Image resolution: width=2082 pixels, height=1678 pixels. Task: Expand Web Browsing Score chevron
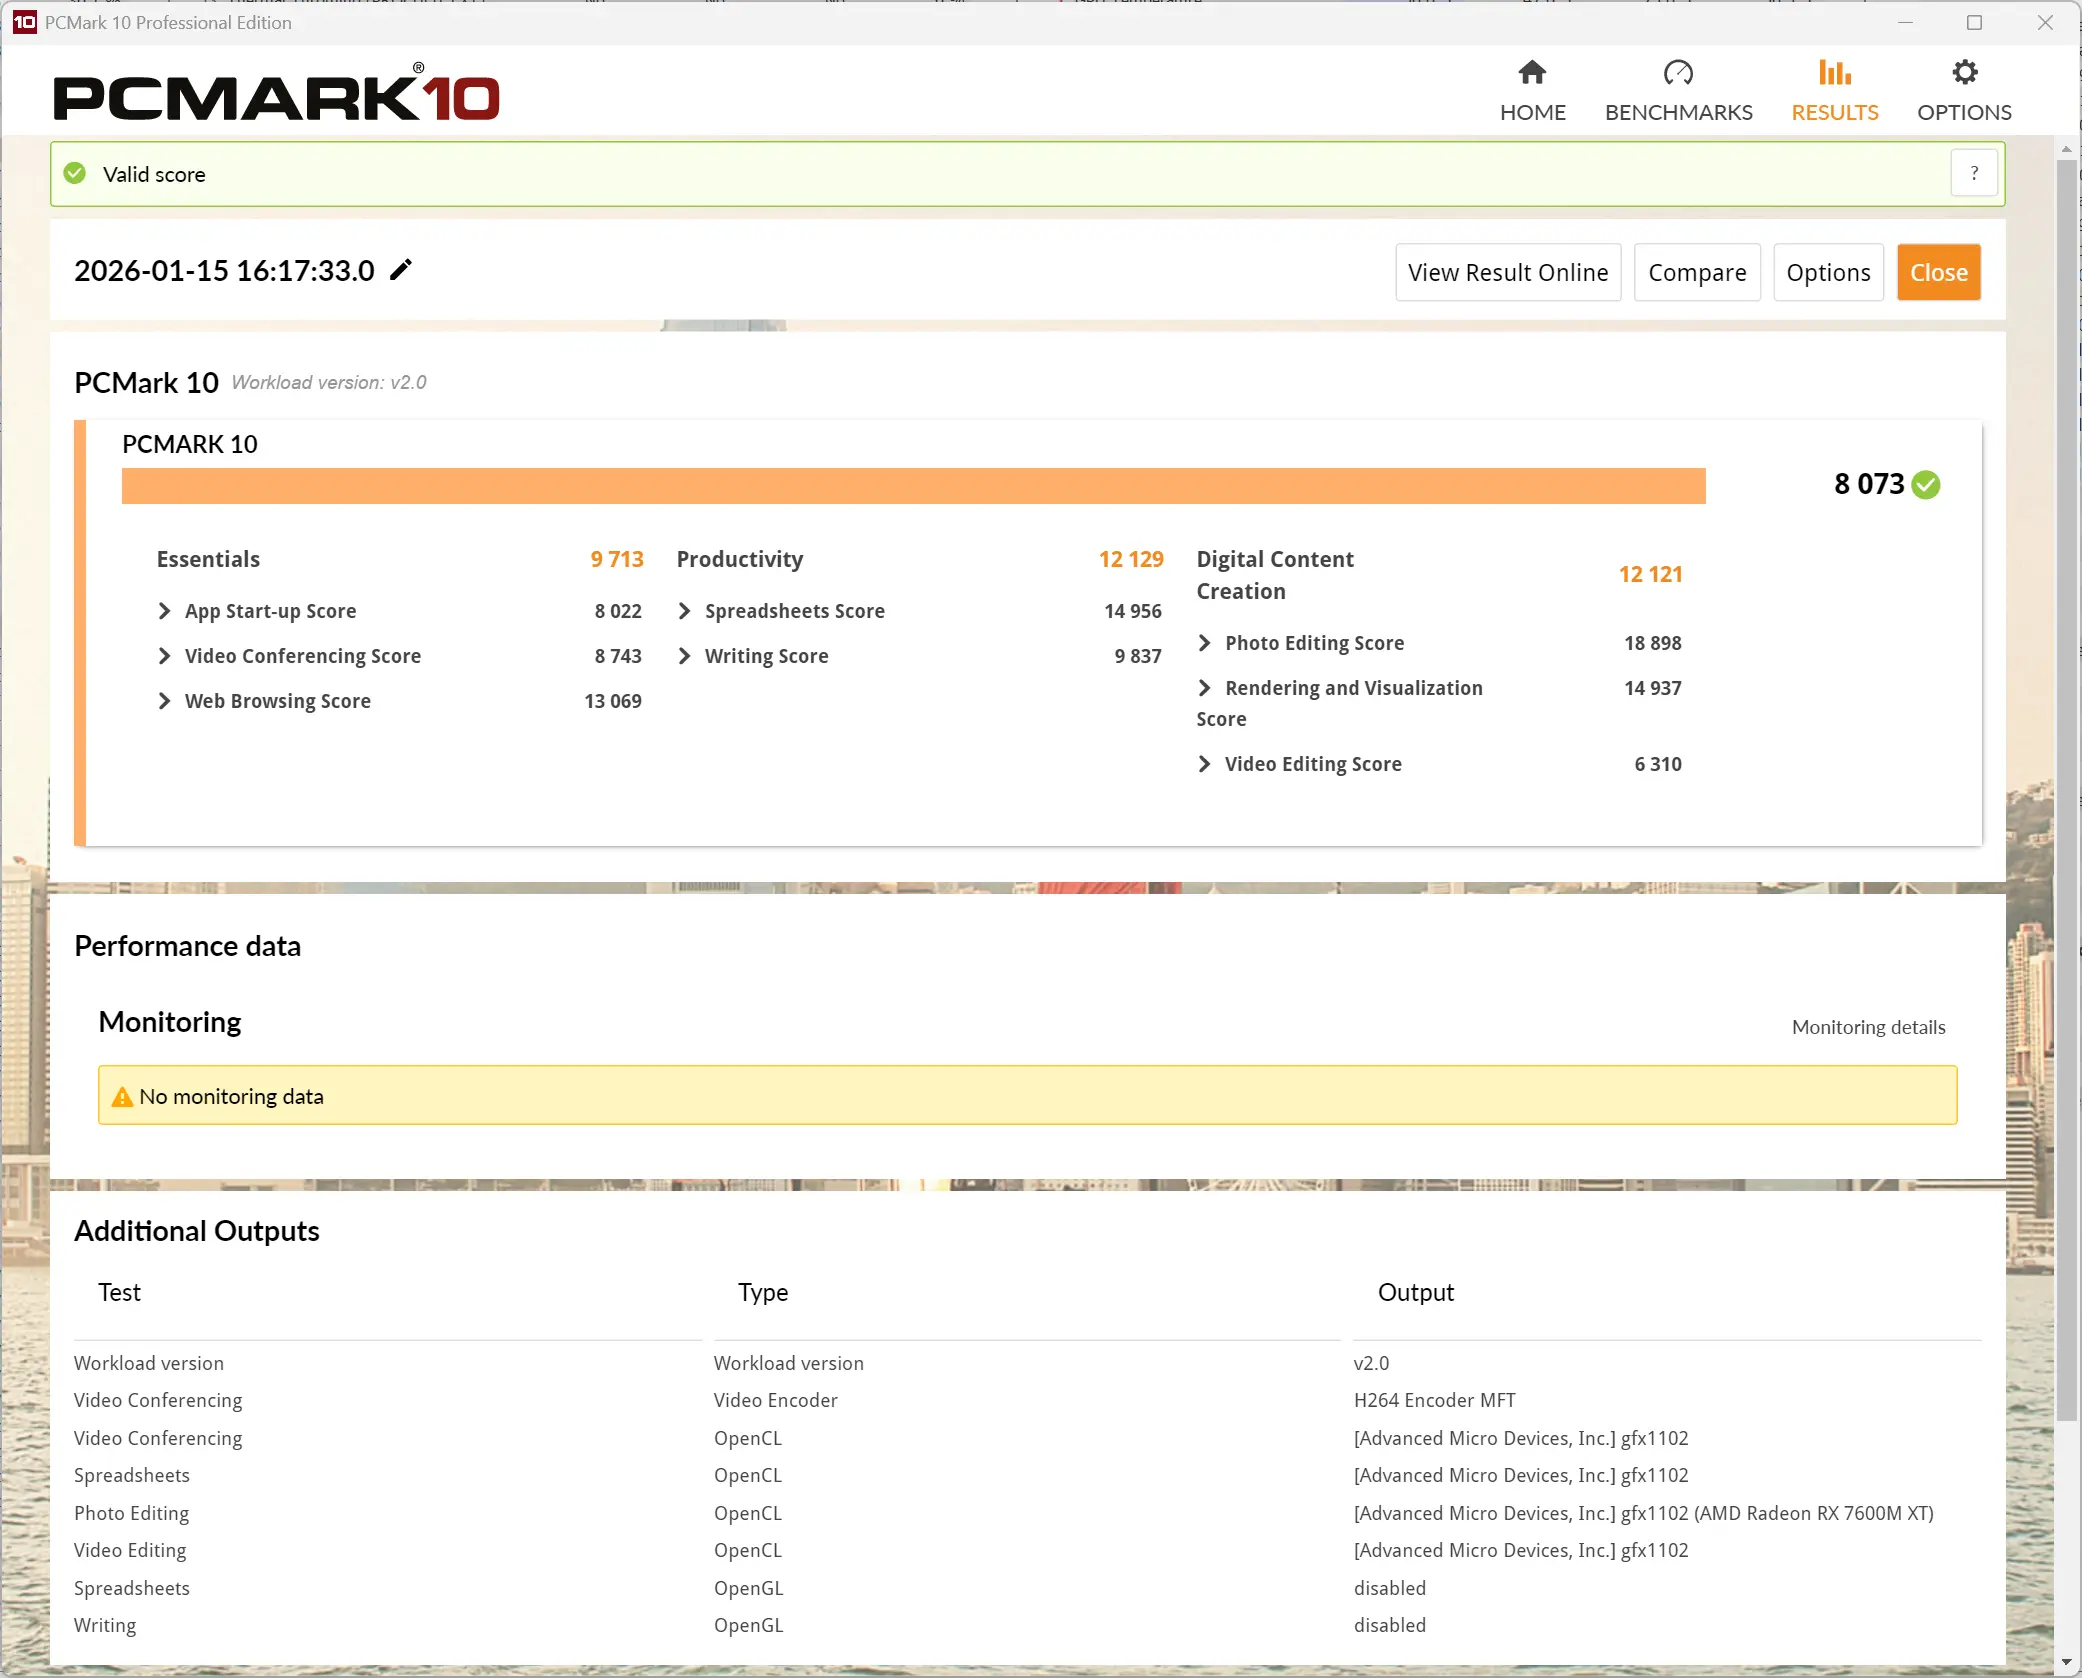point(165,701)
